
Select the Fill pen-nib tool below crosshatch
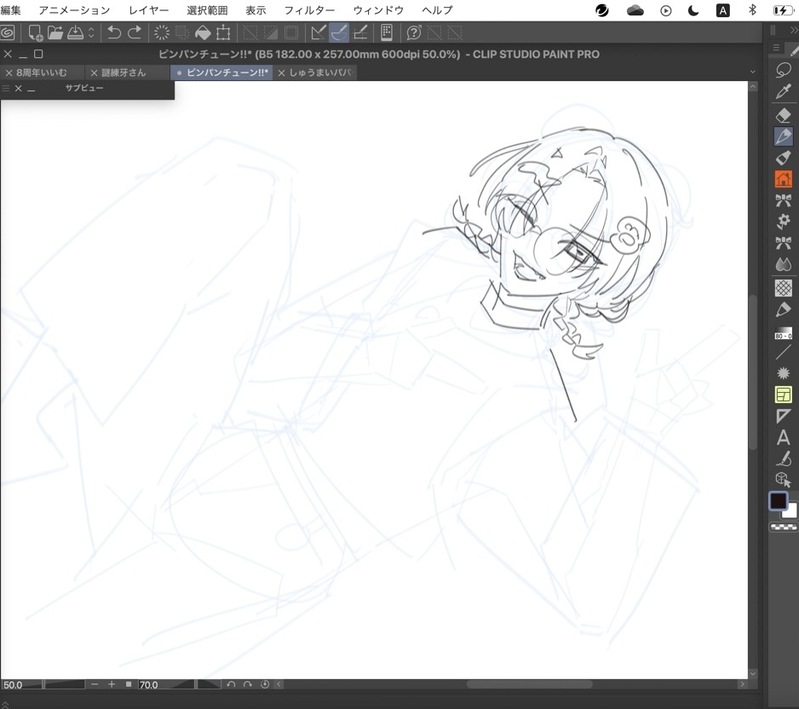click(783, 309)
